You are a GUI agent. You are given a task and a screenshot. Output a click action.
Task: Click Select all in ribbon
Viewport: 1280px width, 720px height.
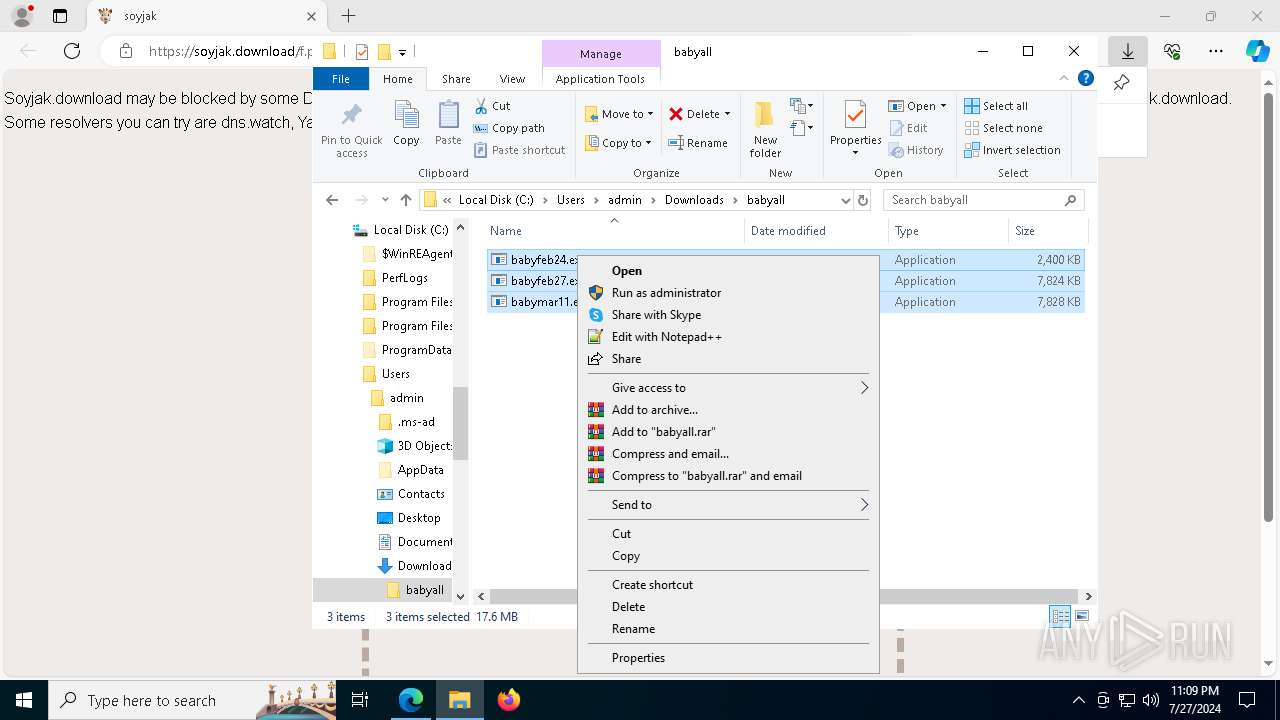click(996, 106)
